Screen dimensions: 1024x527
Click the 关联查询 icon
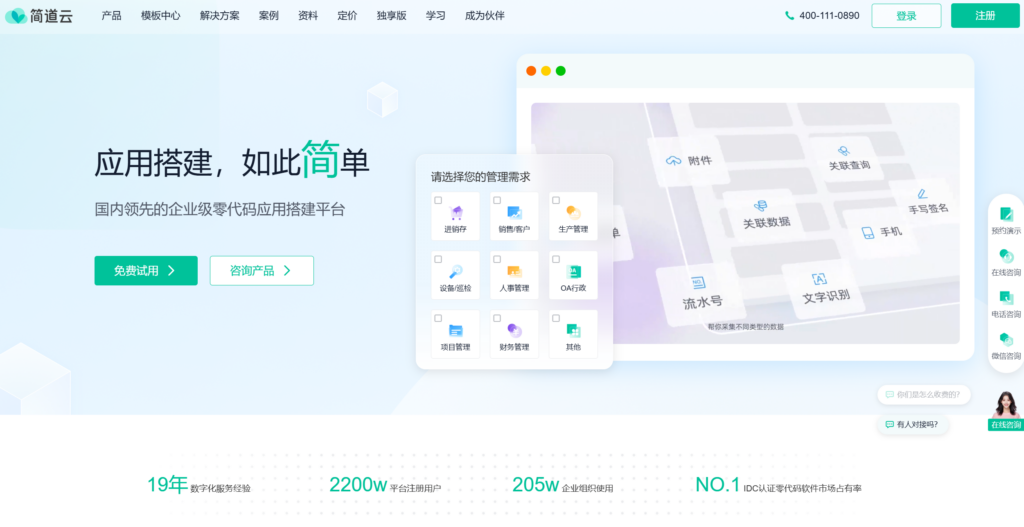pos(844,151)
